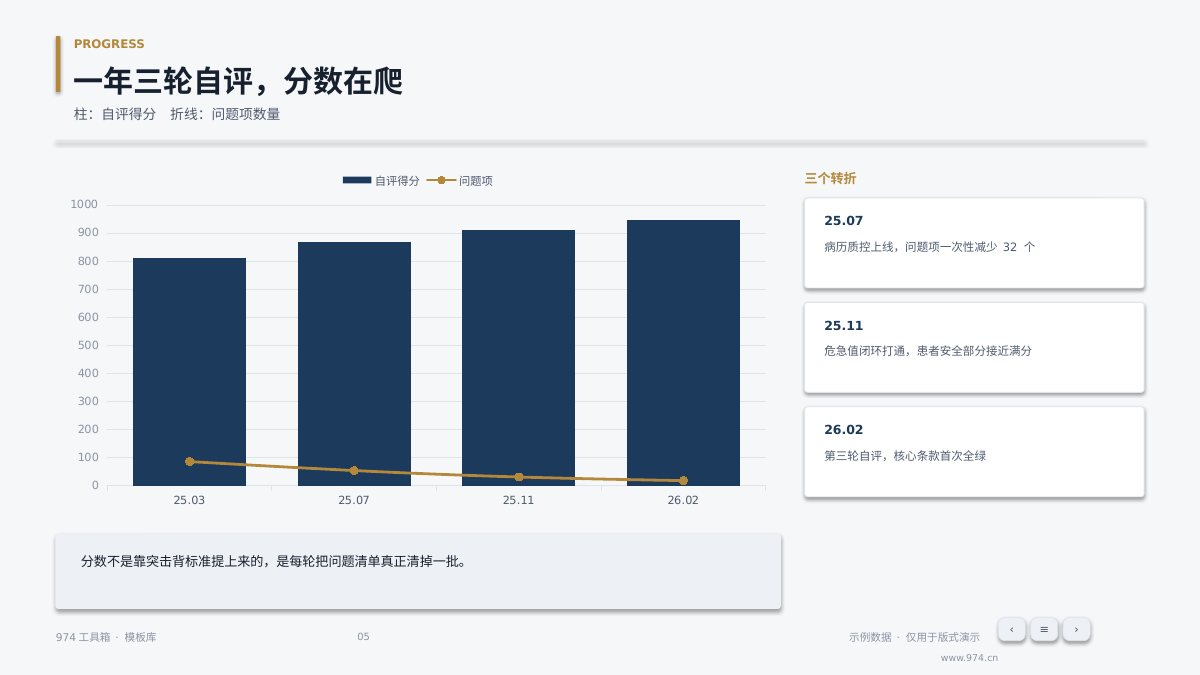The image size is (1200, 675).
Task: Click the page number 05
Action: point(363,637)
